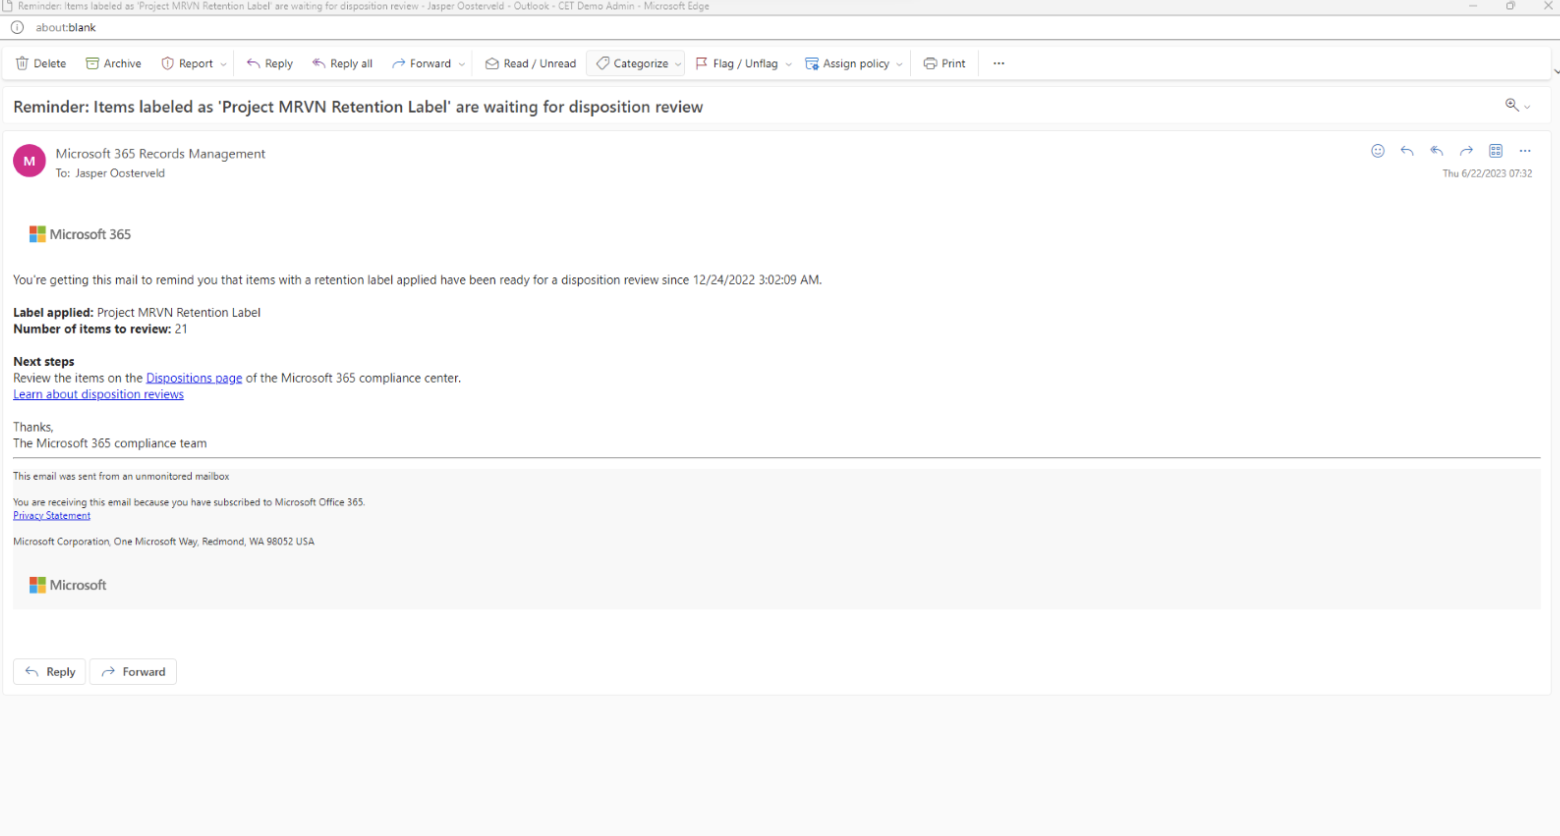
Task: Click the unmonitored mailbox notice text
Action: point(121,477)
